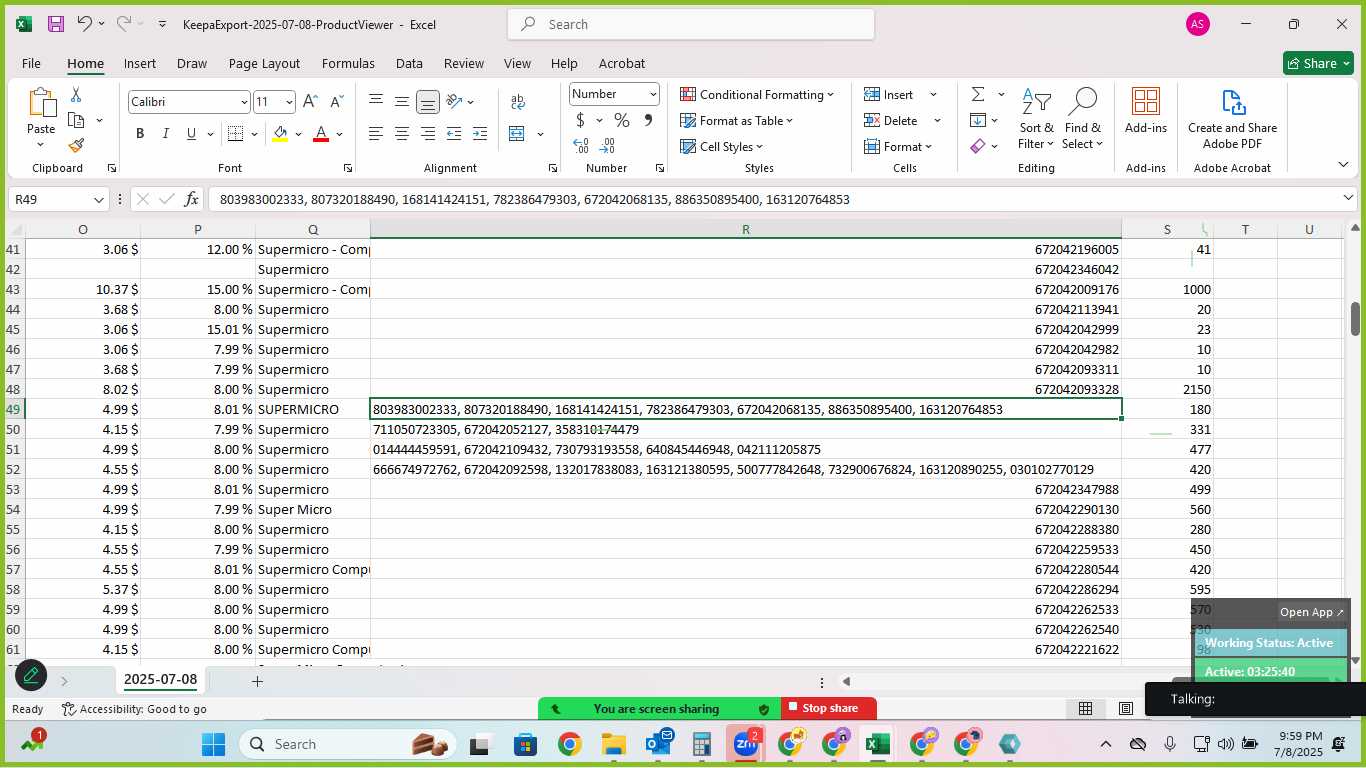Switch to the Data ribbon tab
This screenshot has height=768, width=1366.
(409, 63)
